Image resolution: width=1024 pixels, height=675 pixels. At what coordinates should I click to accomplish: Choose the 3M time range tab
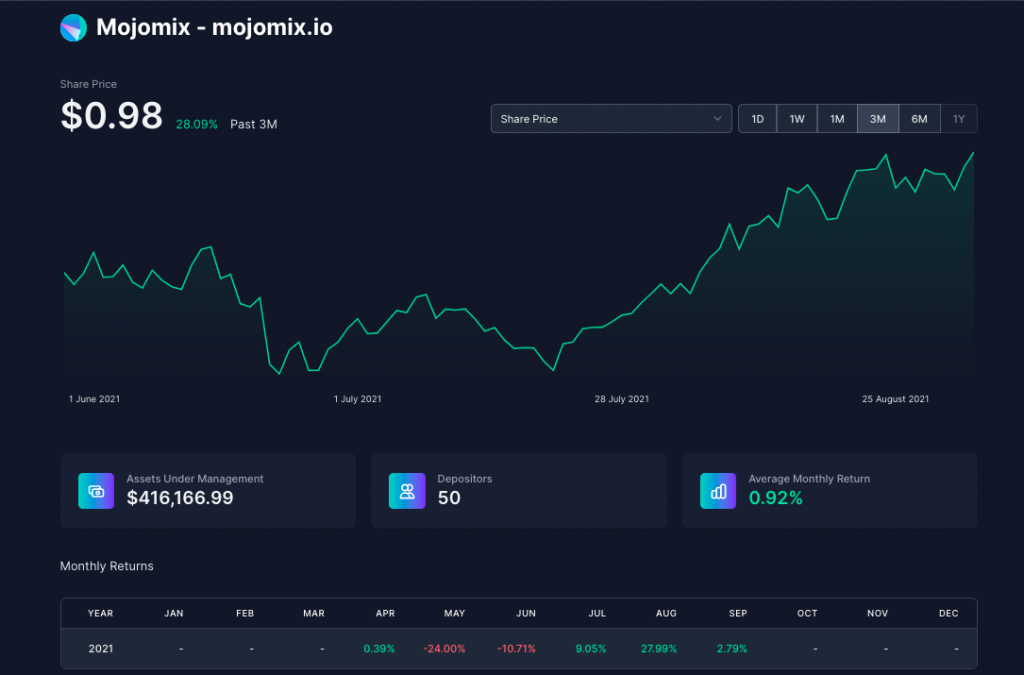(878, 119)
